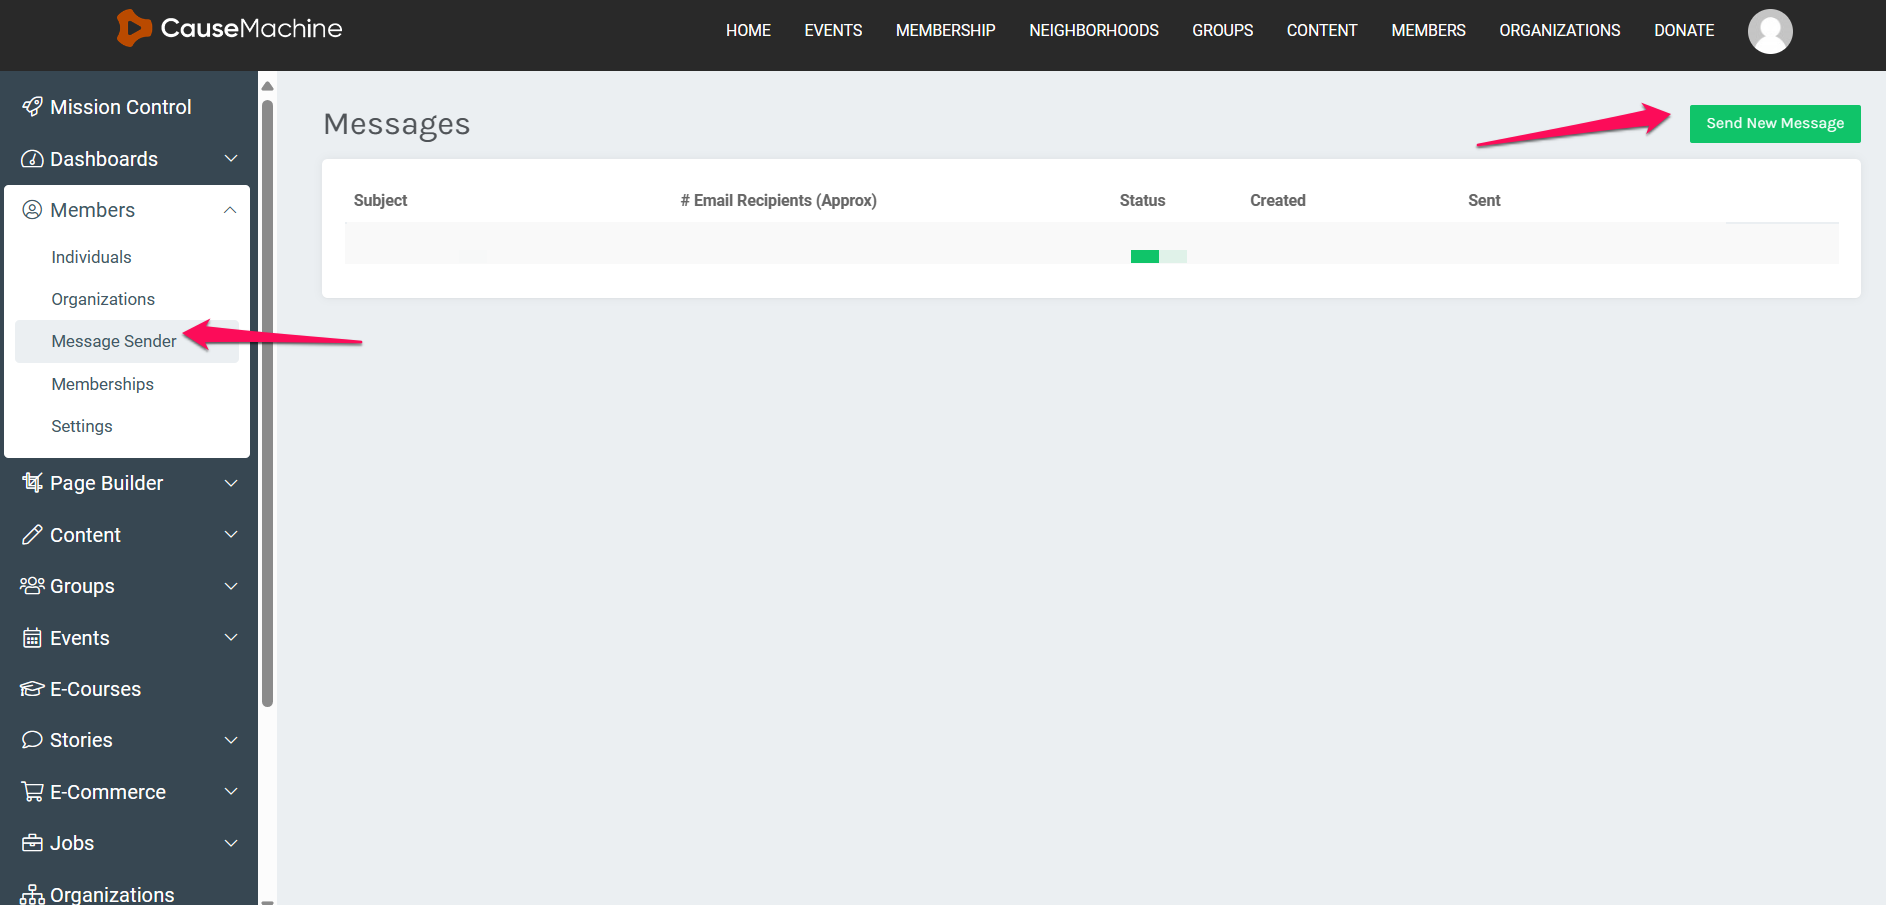
Task: Click the Organizations hierarchy icon in sidebar
Action: tap(32, 894)
